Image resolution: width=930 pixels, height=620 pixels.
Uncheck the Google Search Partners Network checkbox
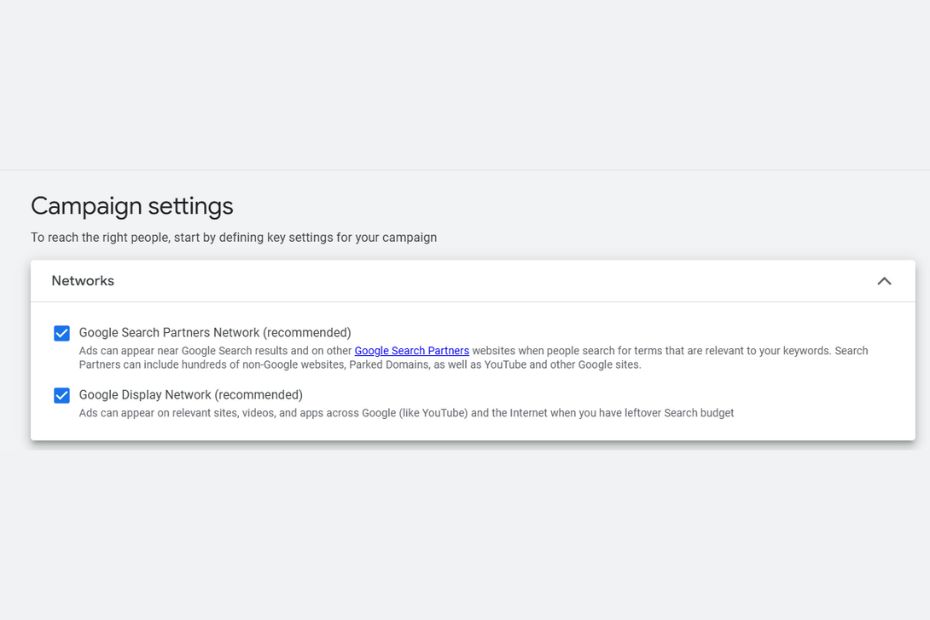pos(62,333)
